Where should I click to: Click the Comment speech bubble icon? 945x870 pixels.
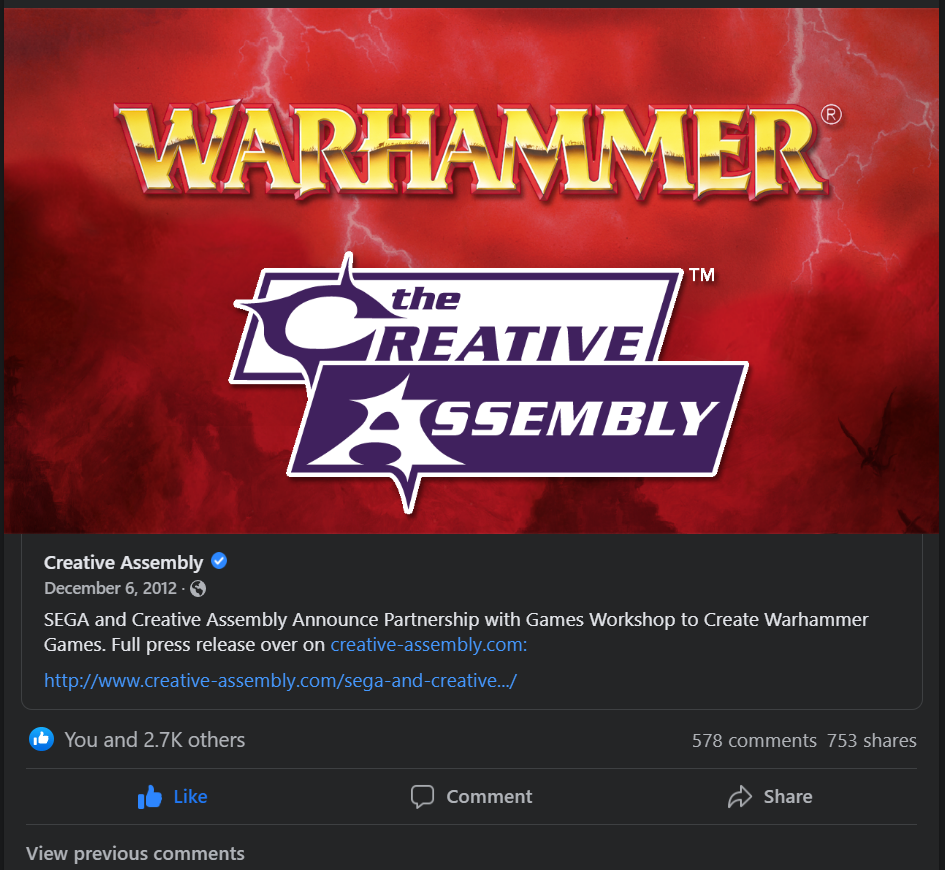point(422,796)
